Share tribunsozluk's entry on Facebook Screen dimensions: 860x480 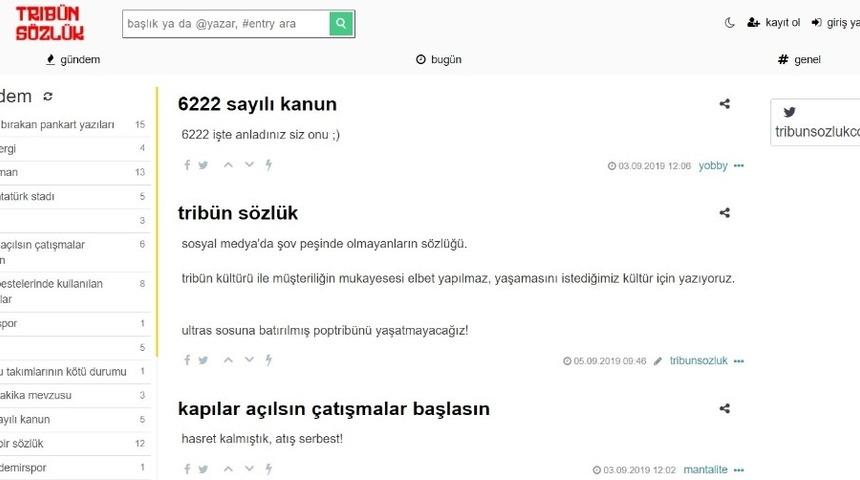[x=187, y=360]
